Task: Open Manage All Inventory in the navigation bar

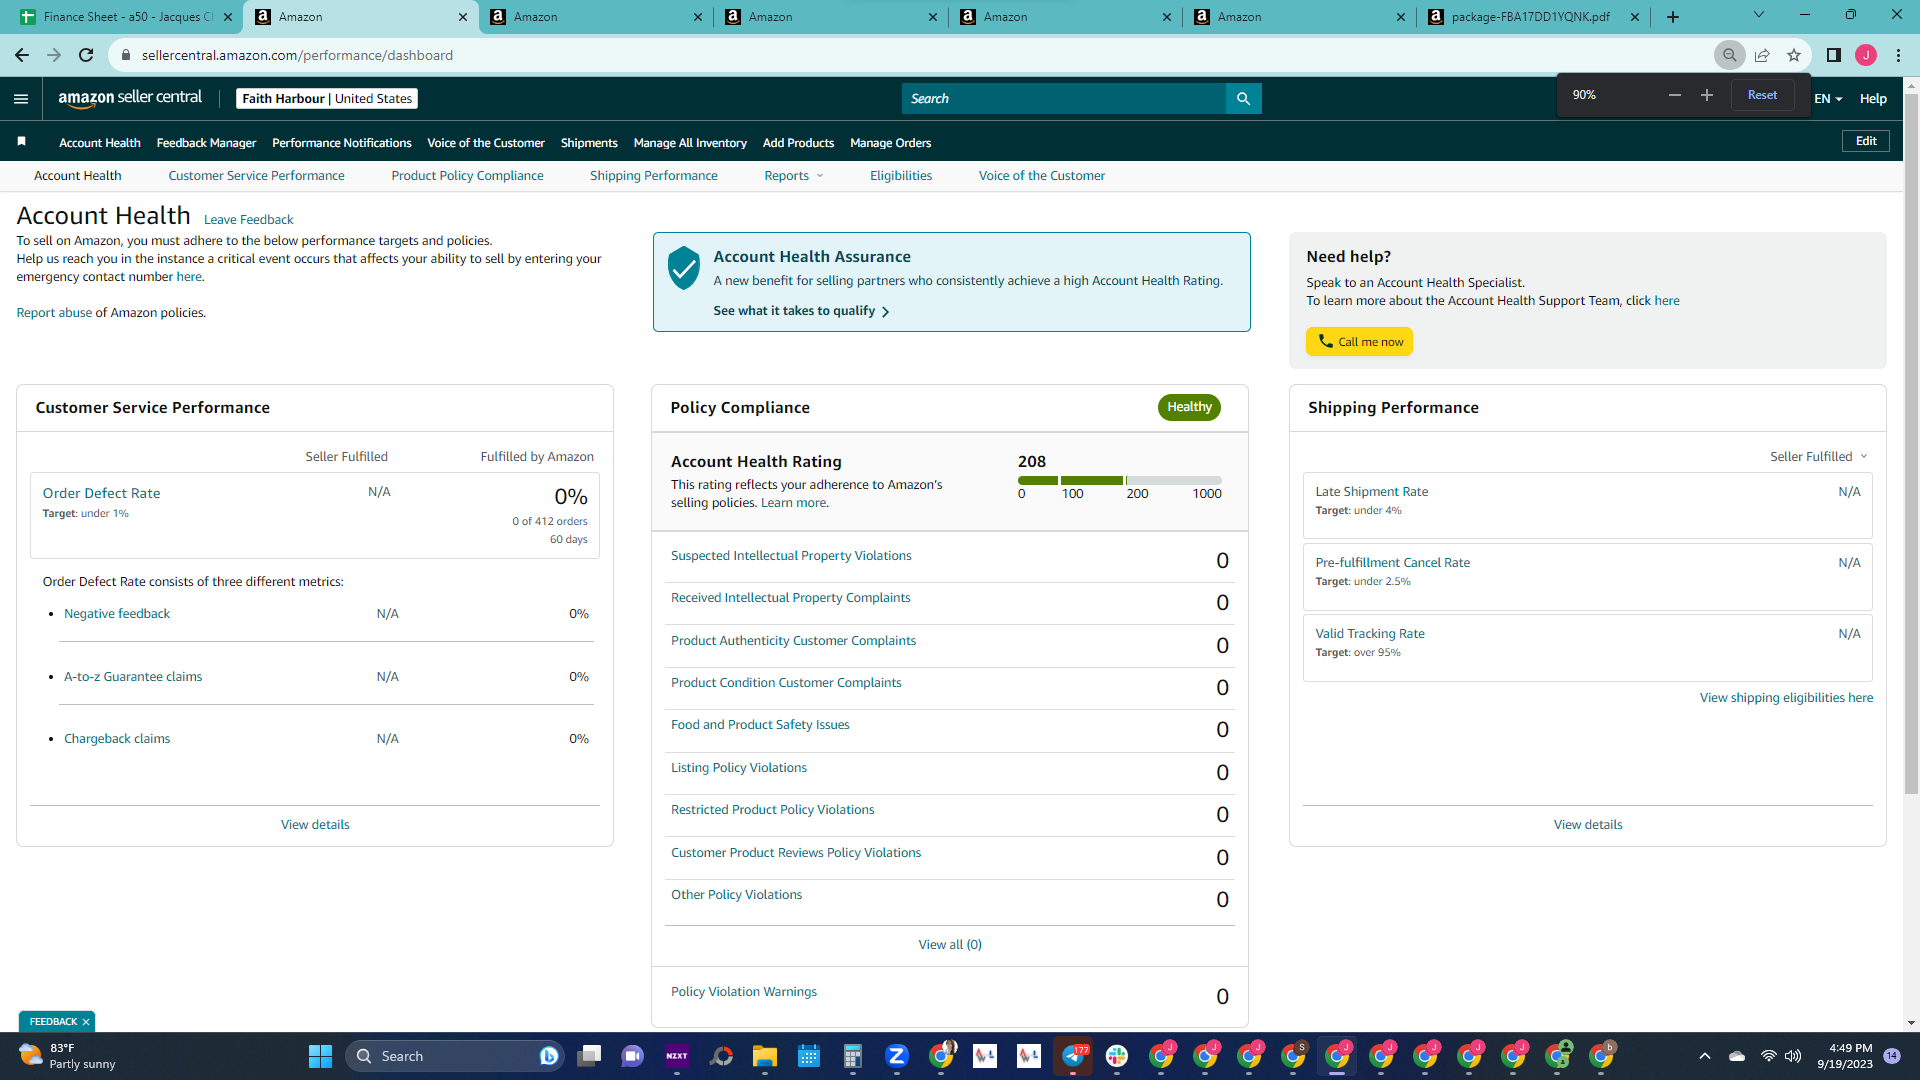Action: [690, 143]
